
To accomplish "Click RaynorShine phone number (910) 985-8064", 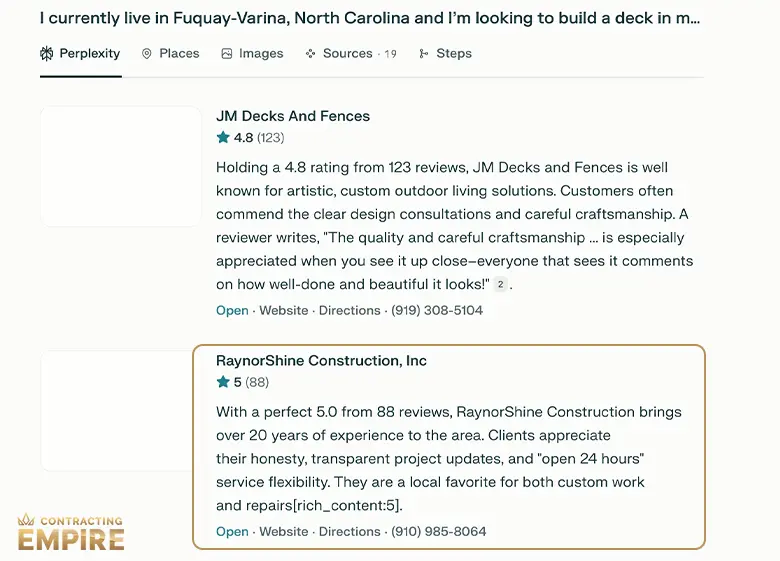I will [438, 531].
